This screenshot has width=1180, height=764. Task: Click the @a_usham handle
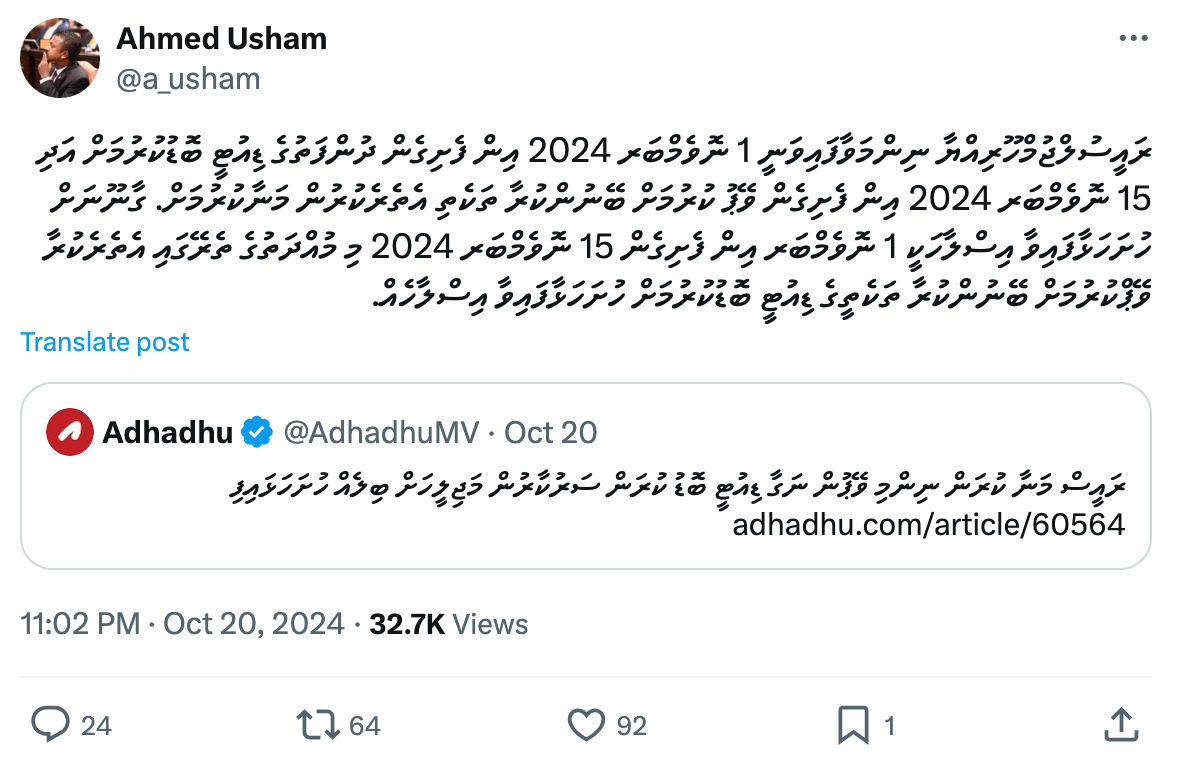[x=188, y=79]
